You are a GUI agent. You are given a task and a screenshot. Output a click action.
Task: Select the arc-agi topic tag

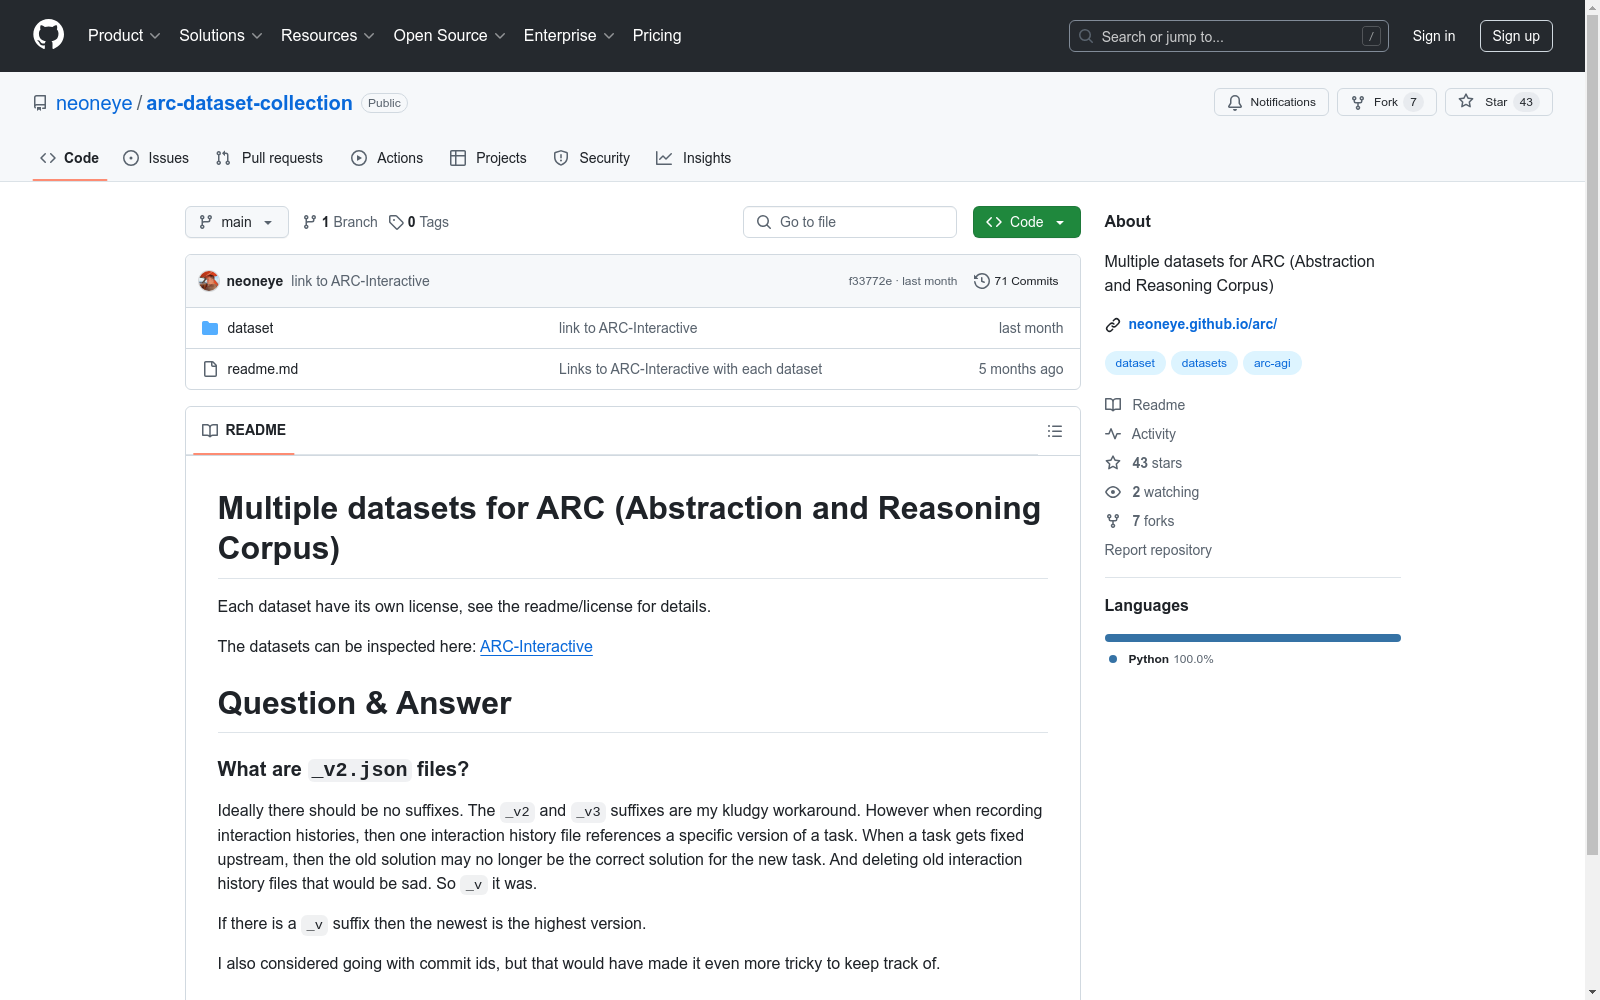(x=1272, y=363)
